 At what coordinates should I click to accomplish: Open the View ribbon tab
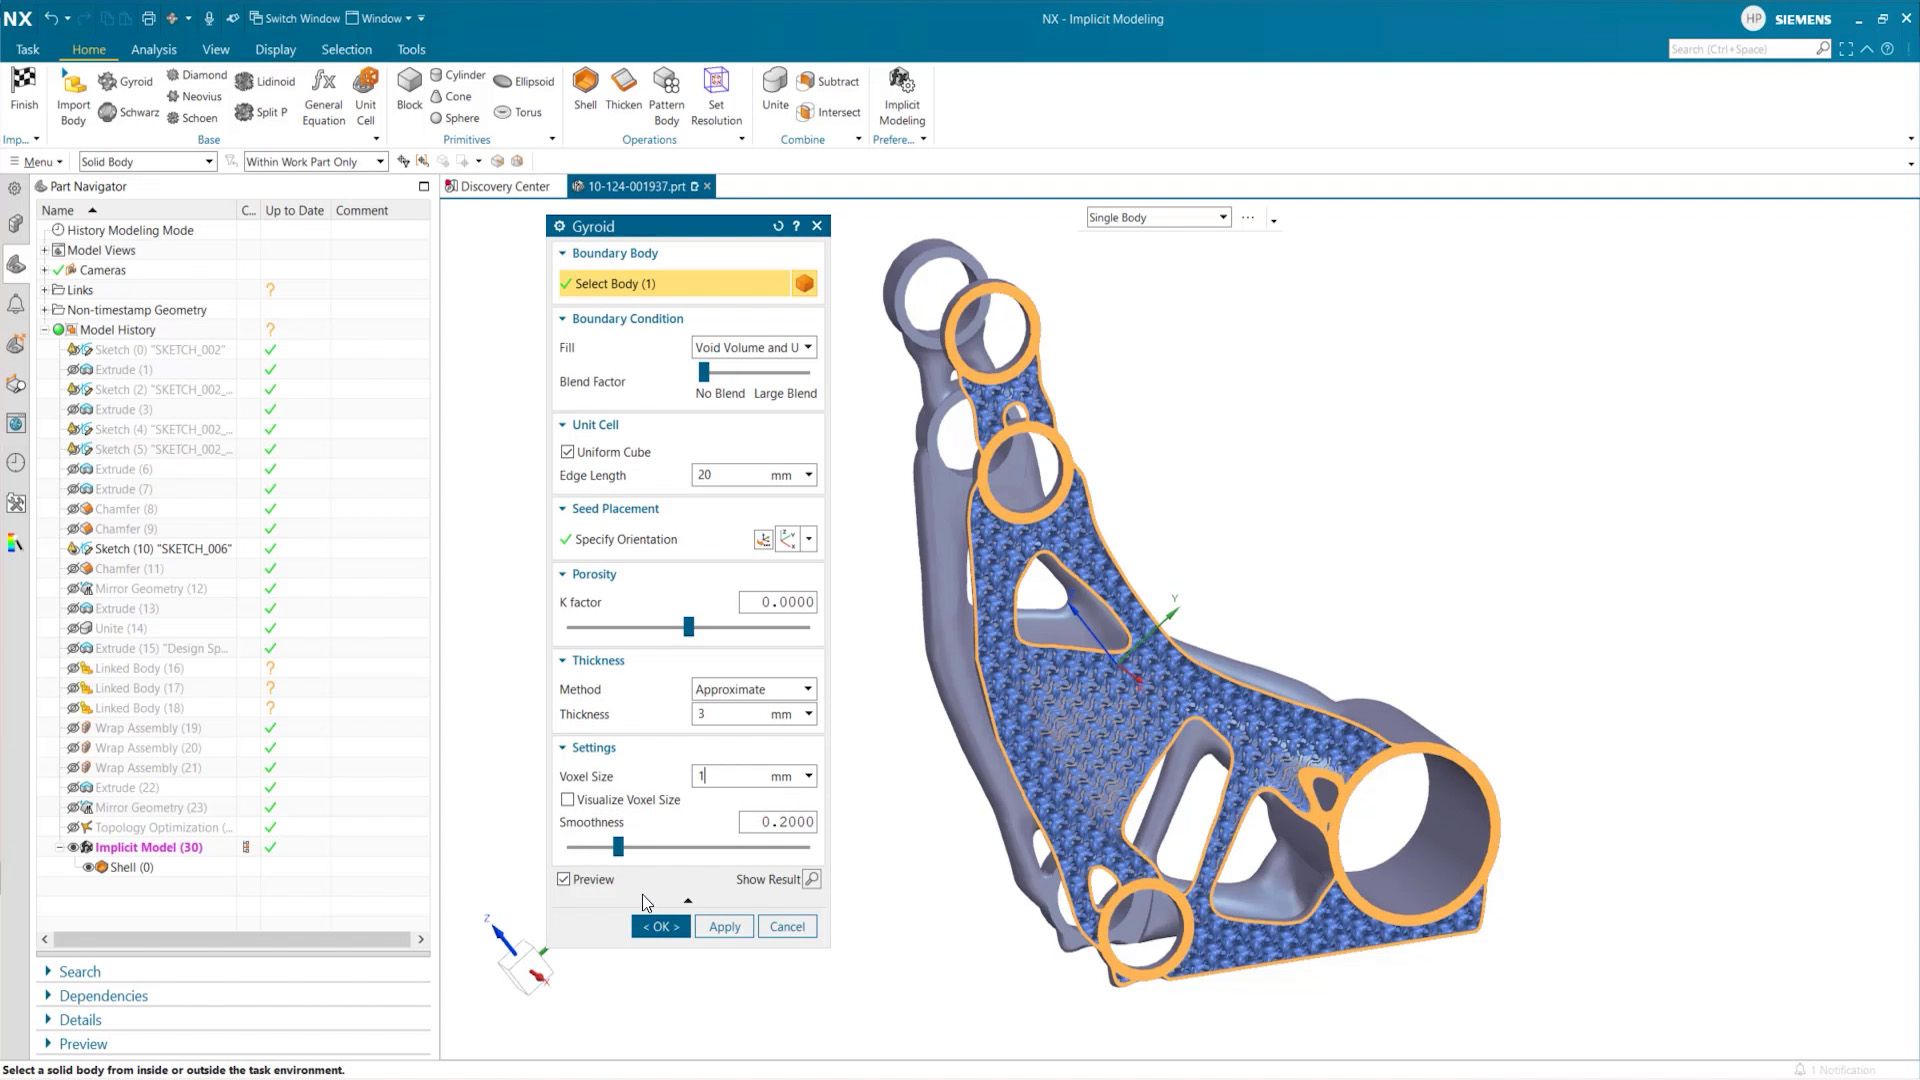point(215,49)
